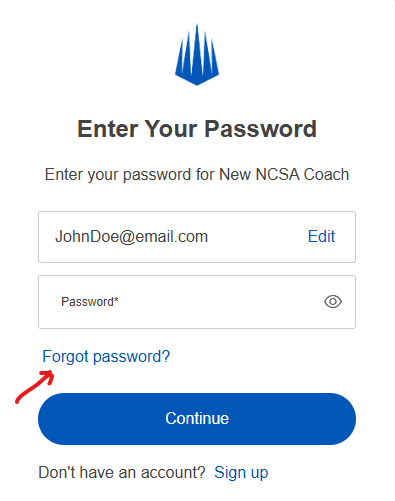Image resolution: width=395 pixels, height=501 pixels.
Task: Select the JohnDoe@email.com email text
Action: click(131, 237)
